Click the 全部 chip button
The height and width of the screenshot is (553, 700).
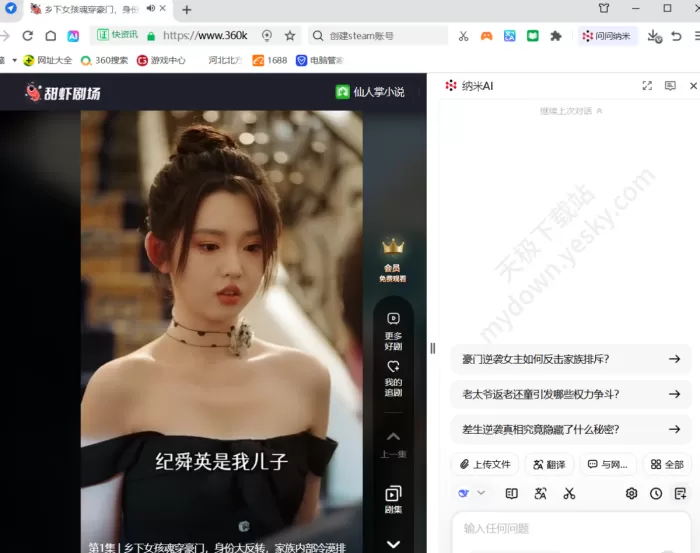[x=667, y=465]
